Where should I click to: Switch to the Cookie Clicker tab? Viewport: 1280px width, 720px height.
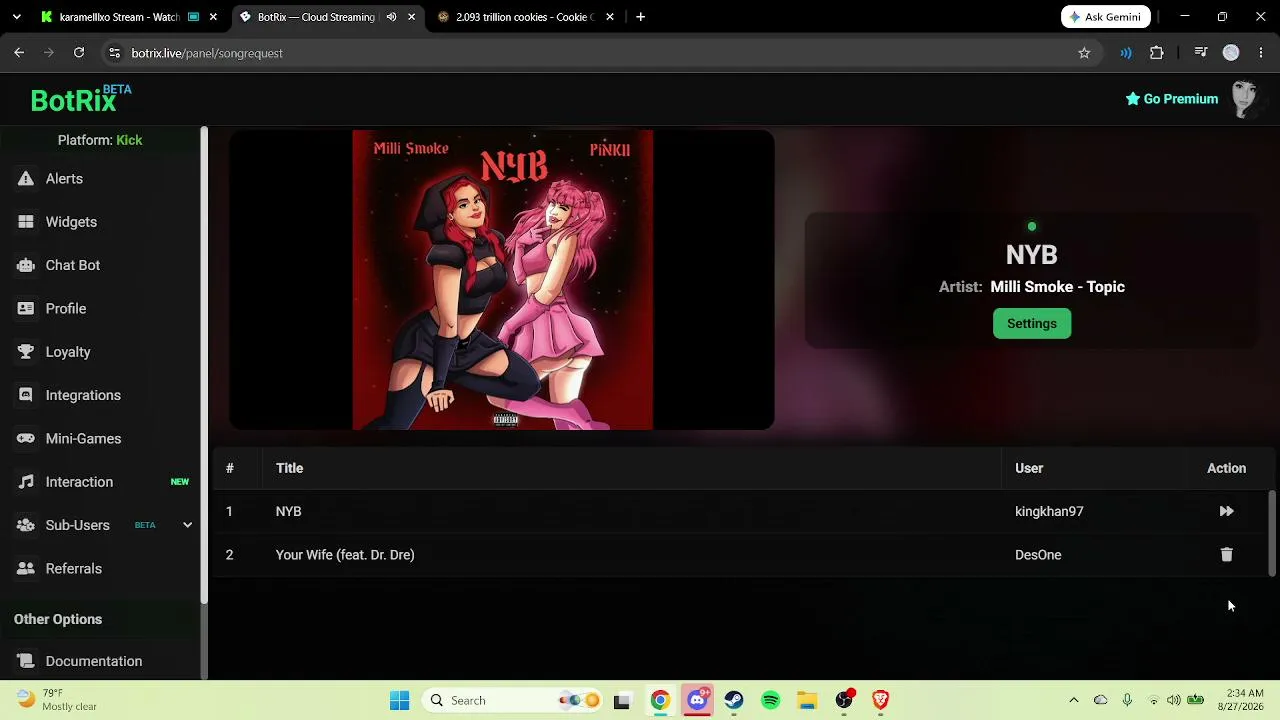[x=526, y=17]
